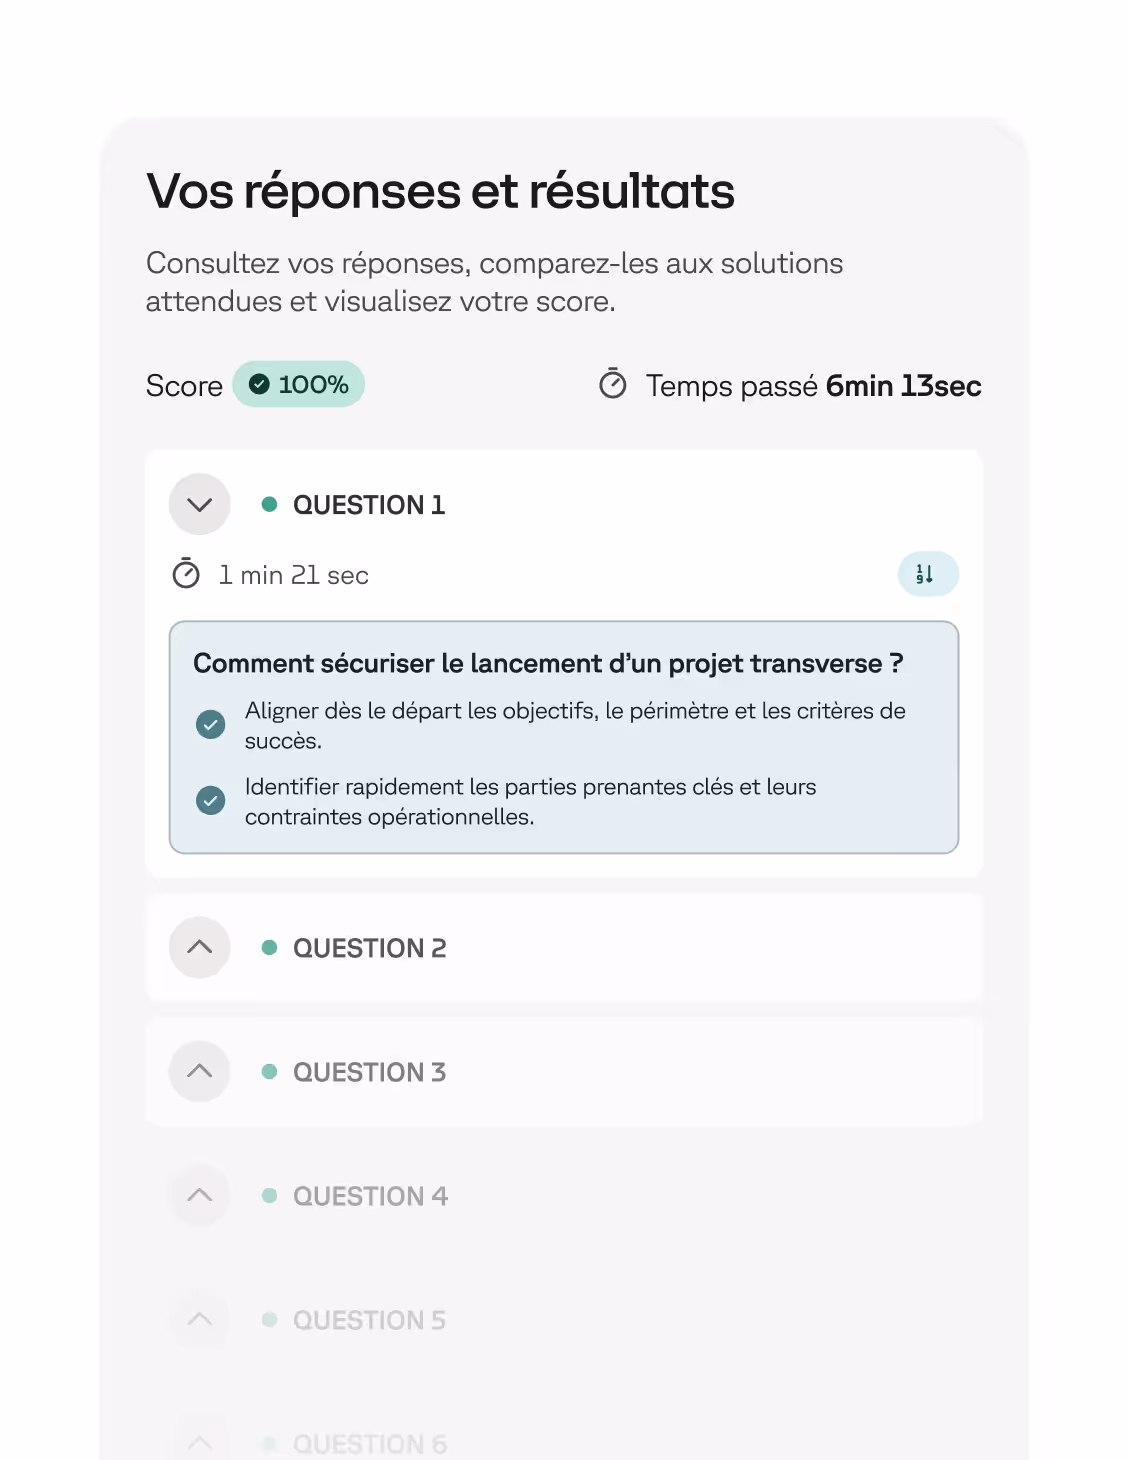The height and width of the screenshot is (1460, 1128).
Task: Click the checkmark on the 'Identifier rapidement' answer
Action: (x=210, y=800)
